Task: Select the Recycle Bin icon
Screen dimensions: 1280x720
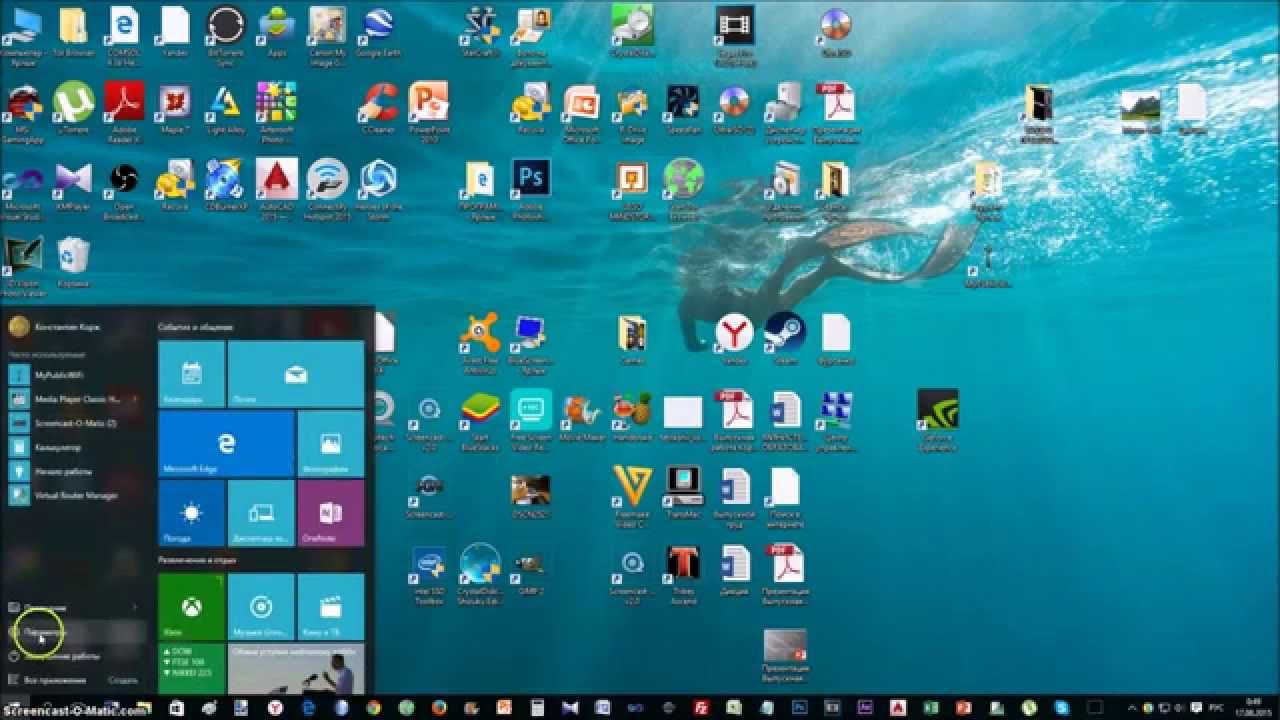Action: coord(73,262)
